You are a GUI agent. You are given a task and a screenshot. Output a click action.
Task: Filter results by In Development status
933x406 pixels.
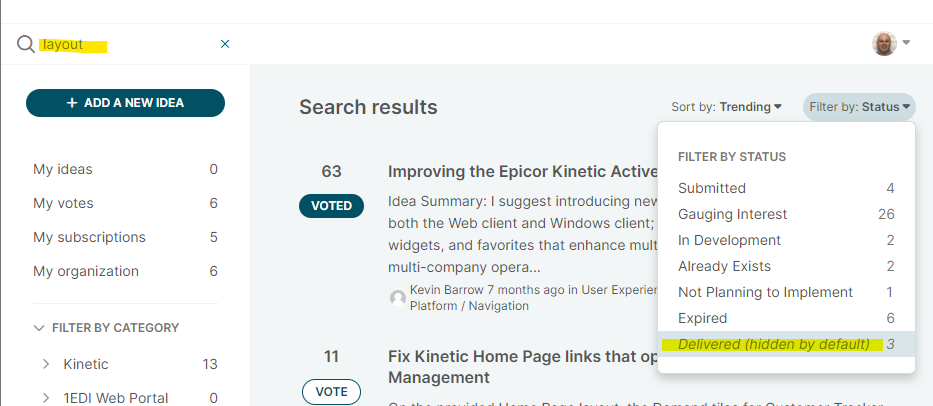(786, 241)
